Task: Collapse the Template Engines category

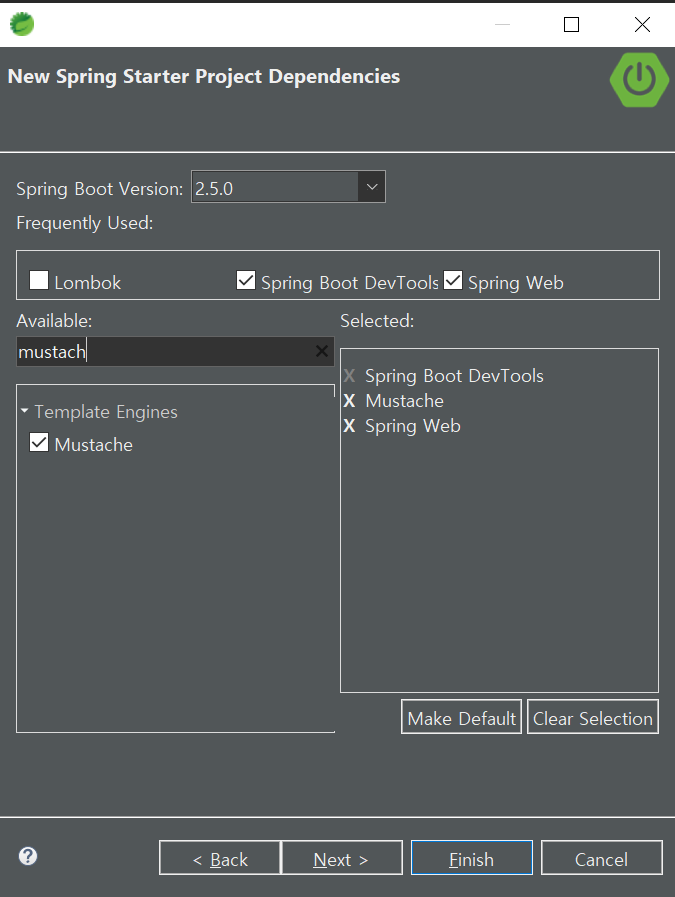Action: 25,411
